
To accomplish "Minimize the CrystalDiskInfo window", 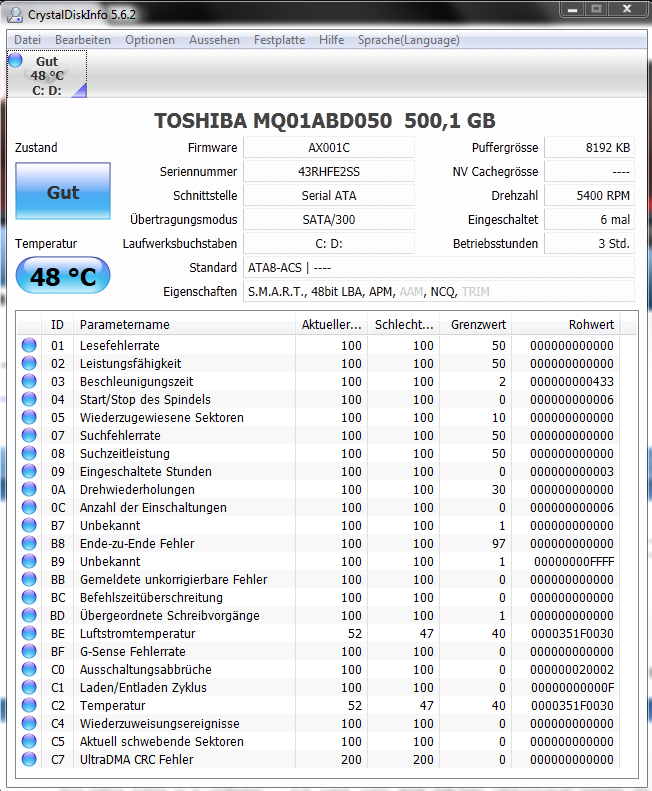I will tap(572, 9).
